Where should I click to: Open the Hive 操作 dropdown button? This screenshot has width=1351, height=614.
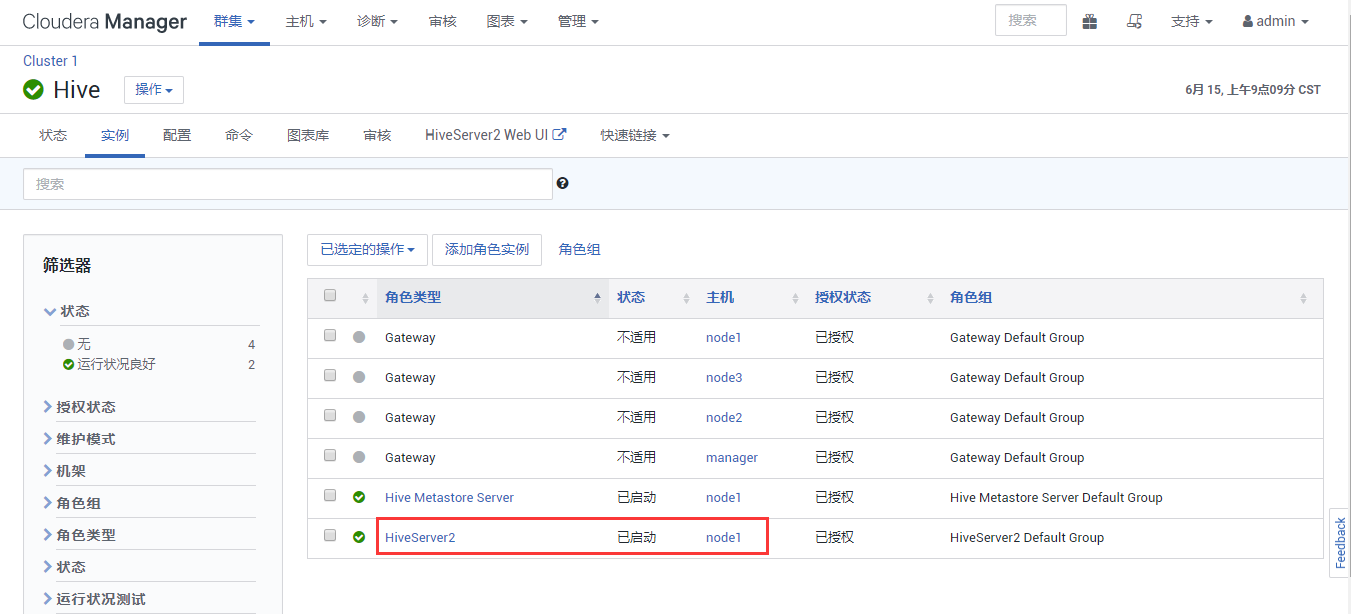pyautogui.click(x=154, y=89)
